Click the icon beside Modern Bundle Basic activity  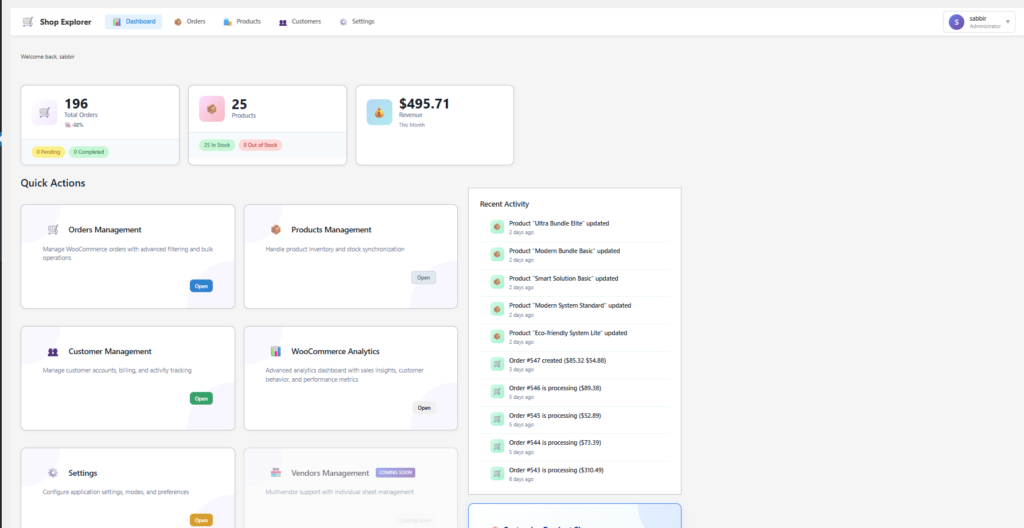[497, 254]
